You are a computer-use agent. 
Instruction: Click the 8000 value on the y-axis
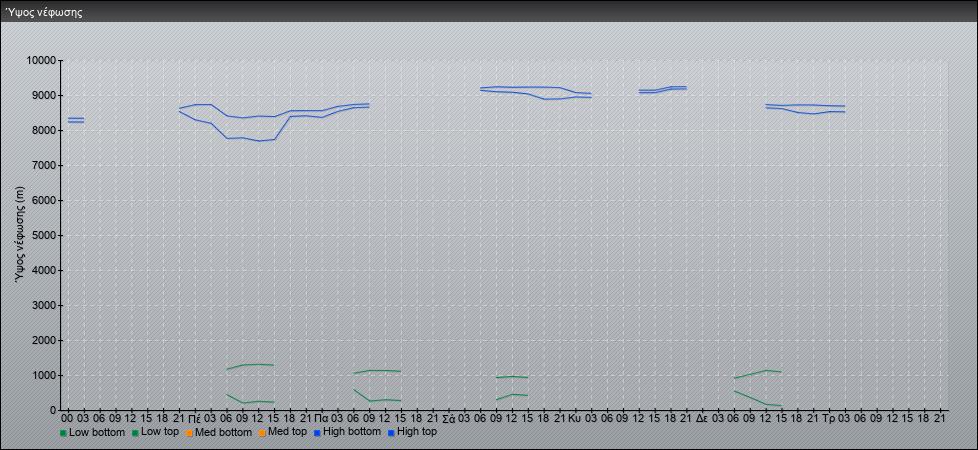coord(44,130)
